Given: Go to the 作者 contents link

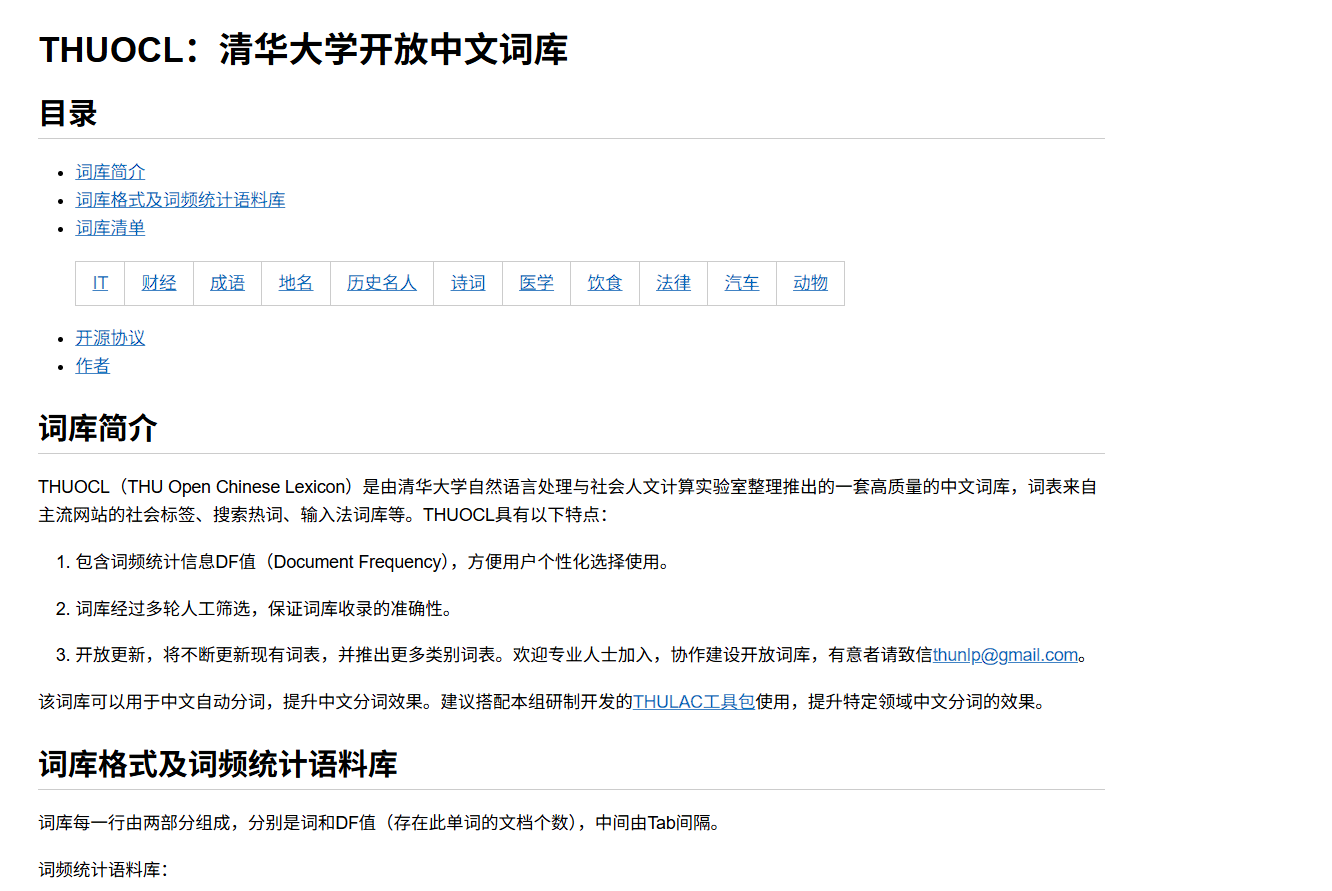Looking at the screenshot, I should click(x=93, y=366).
